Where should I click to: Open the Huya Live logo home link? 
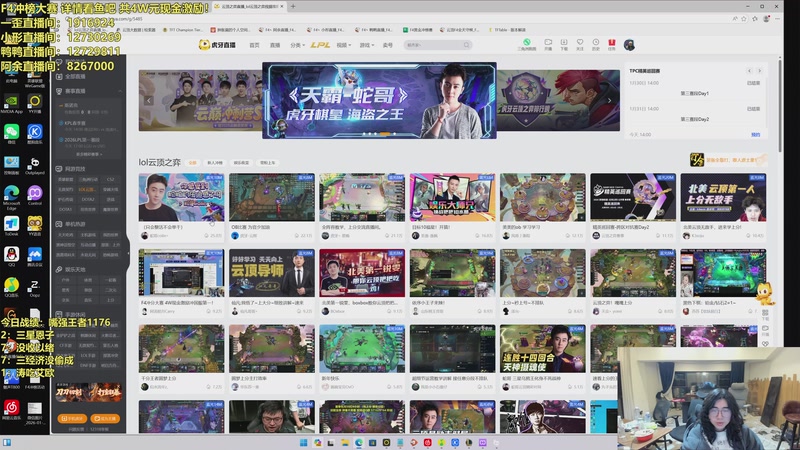217,45
